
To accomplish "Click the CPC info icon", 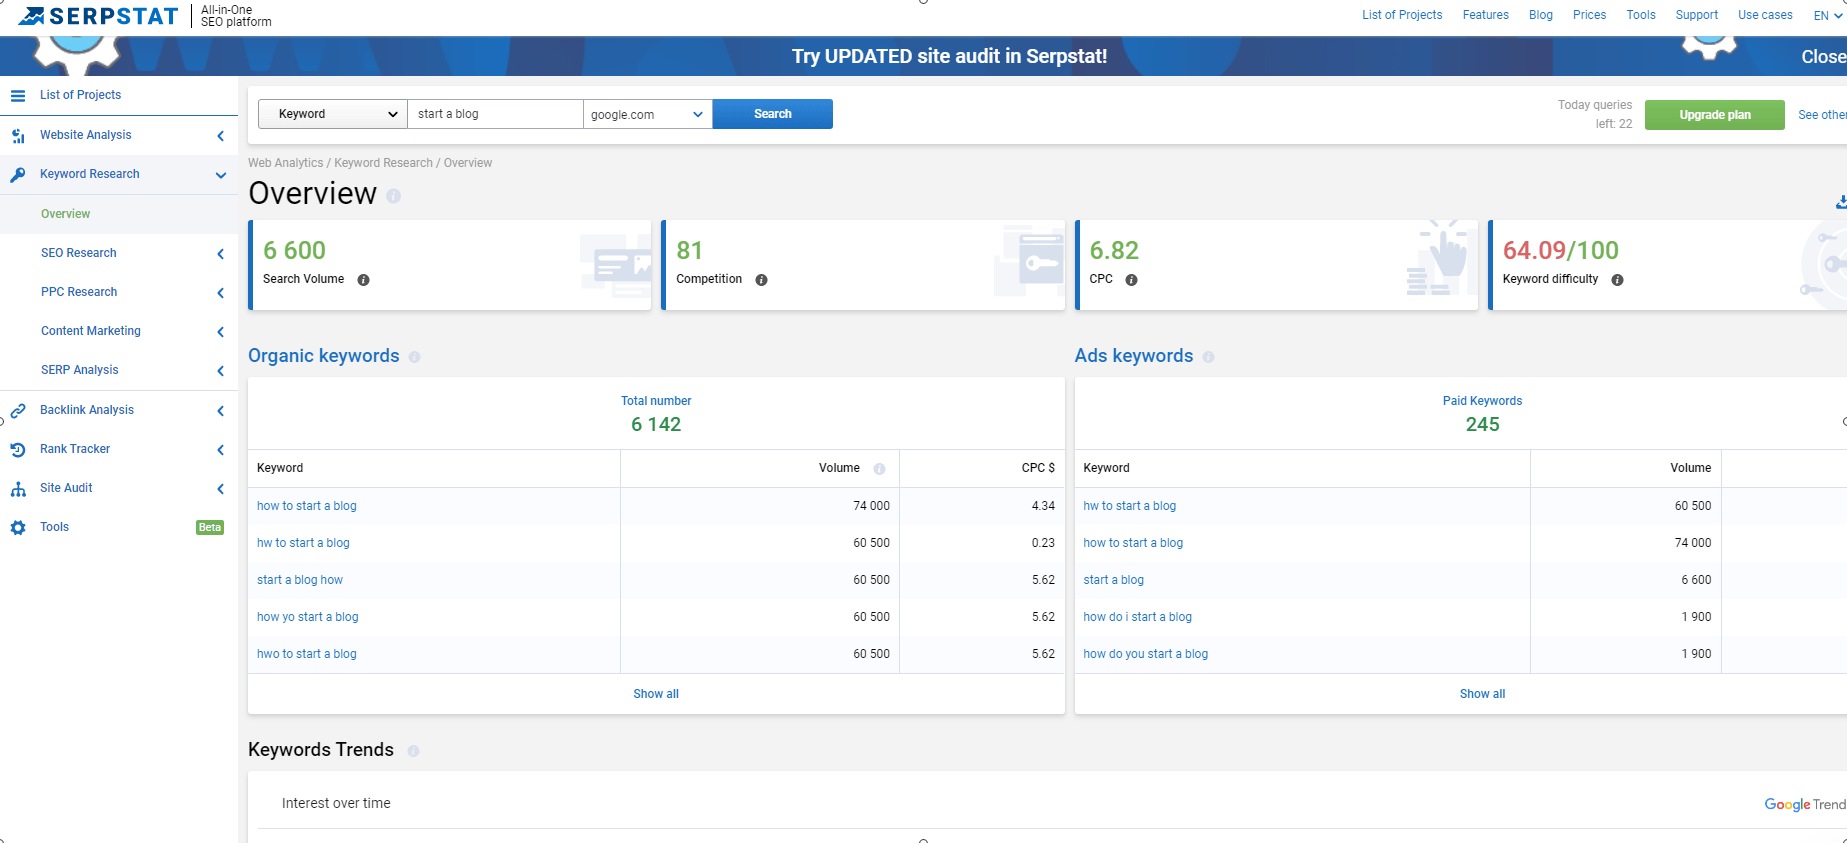I will [1131, 280].
